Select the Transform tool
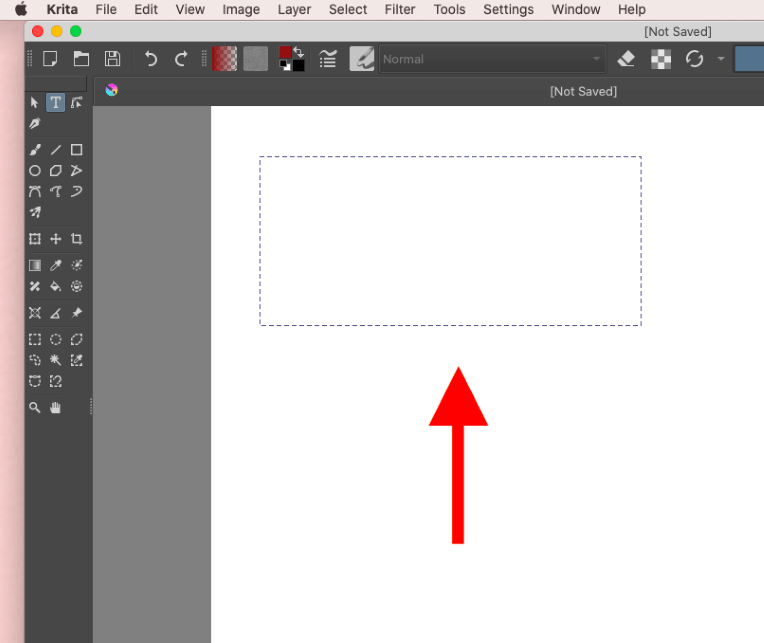The image size is (764, 643). pos(35,239)
